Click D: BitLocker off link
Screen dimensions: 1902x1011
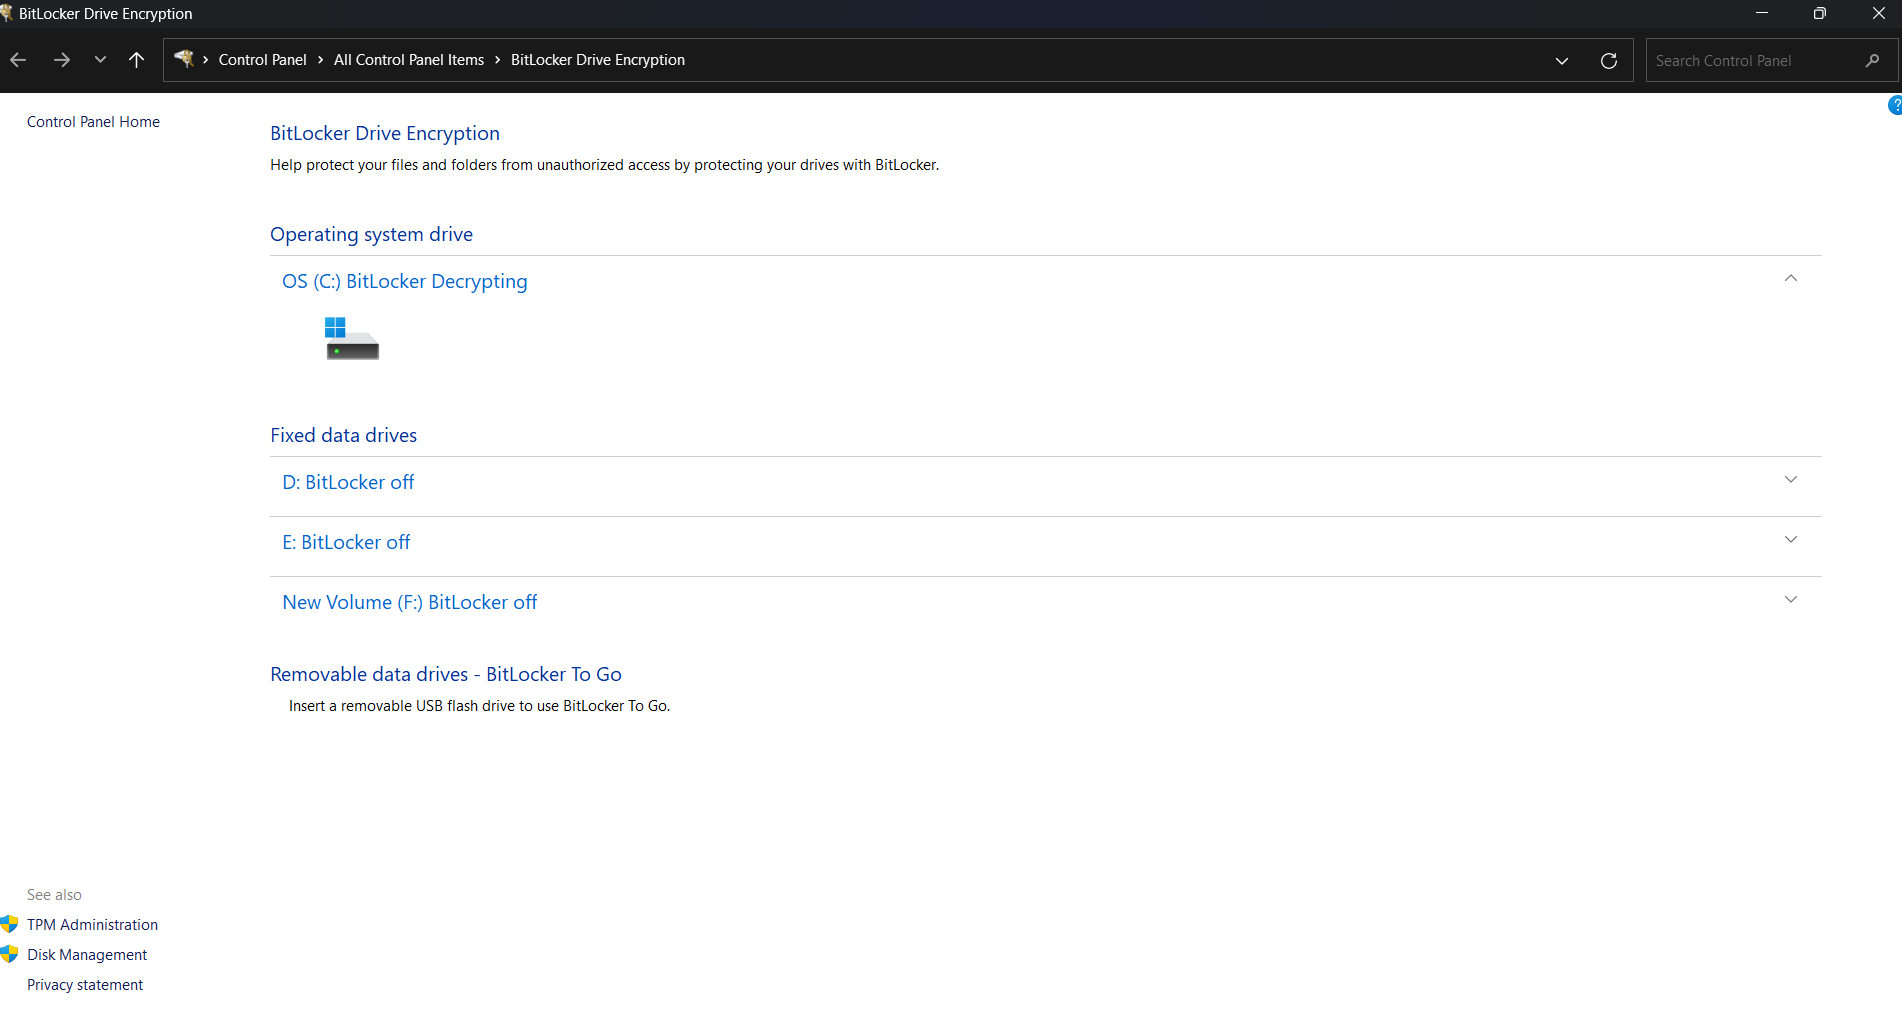(x=348, y=483)
